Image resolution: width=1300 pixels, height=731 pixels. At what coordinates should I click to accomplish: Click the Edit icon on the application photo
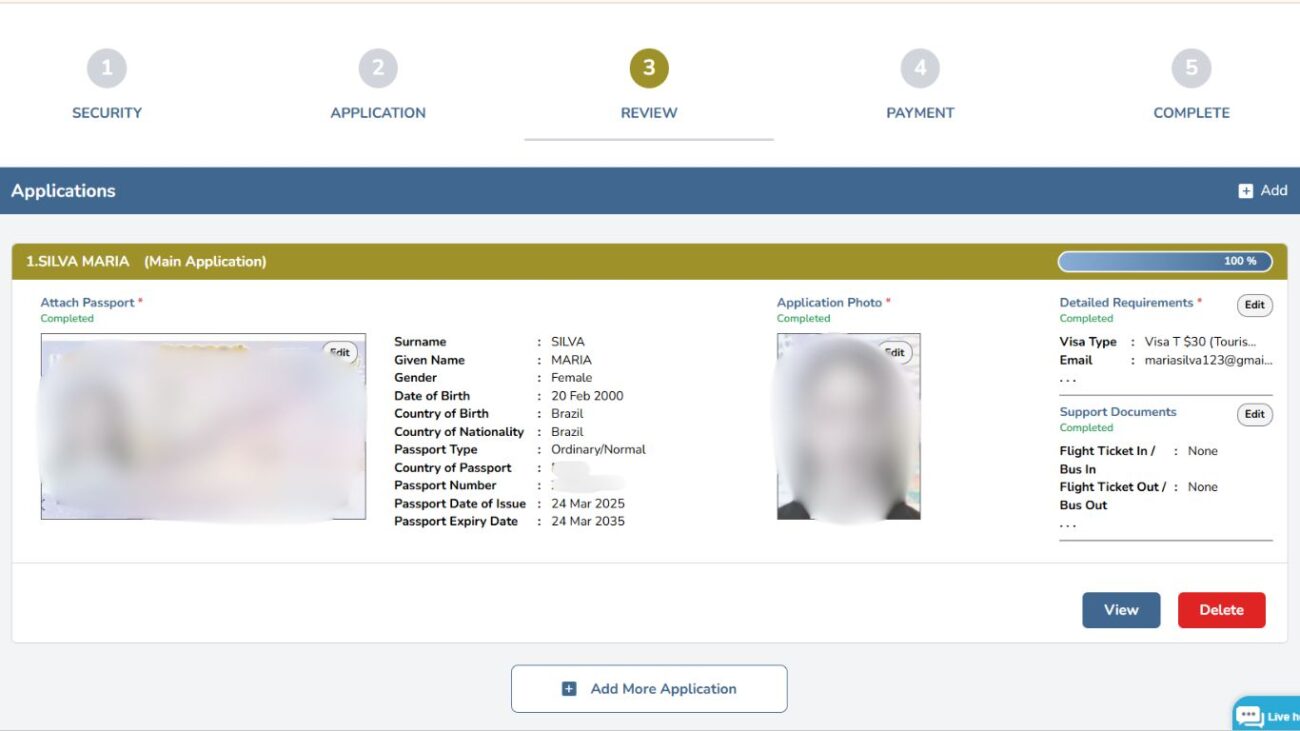[x=894, y=352]
